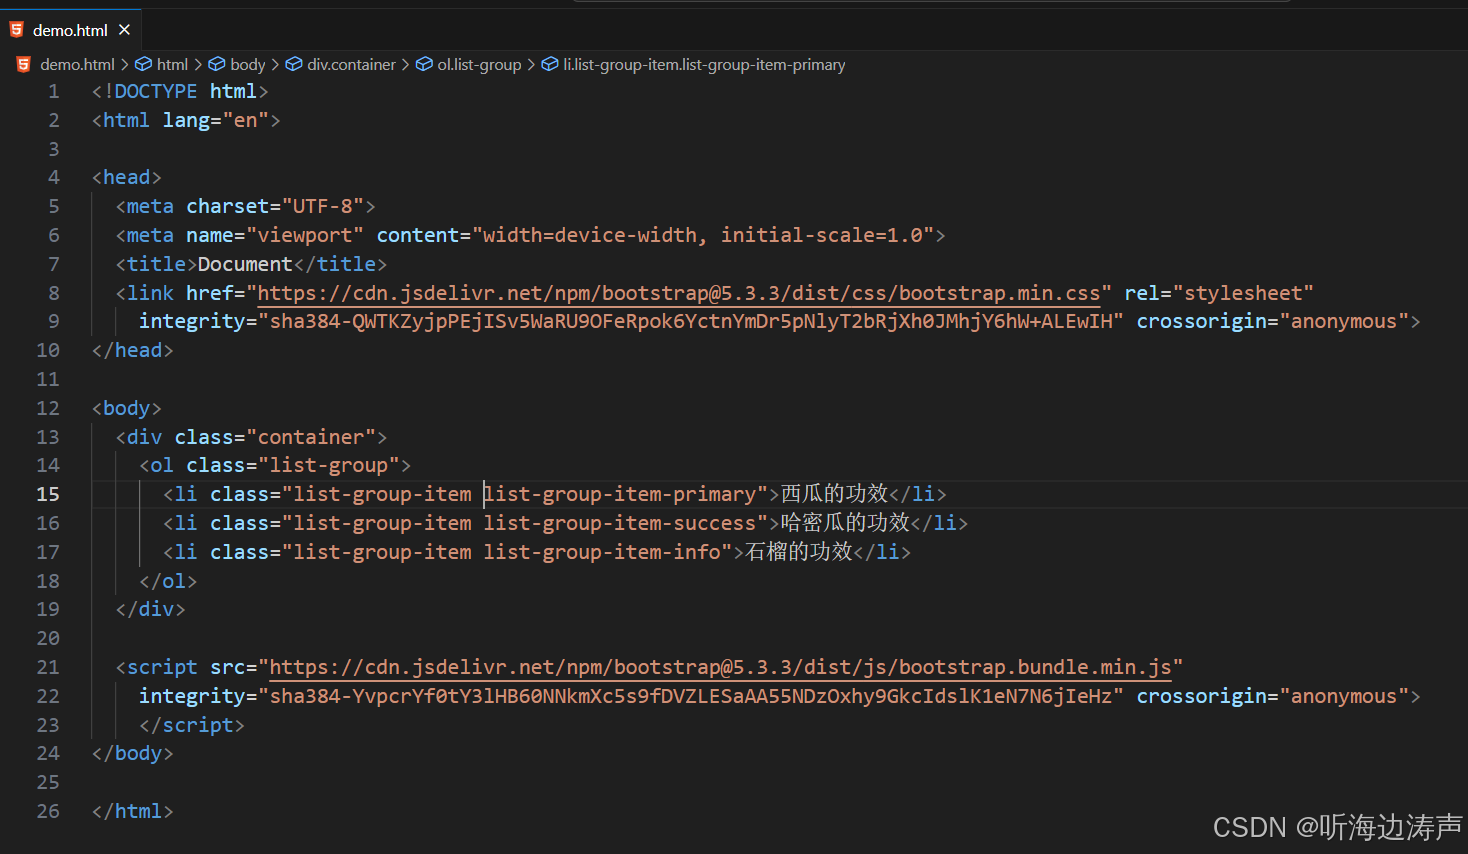Click the closing div tag
The height and width of the screenshot is (854, 1468).
pyautogui.click(x=151, y=609)
